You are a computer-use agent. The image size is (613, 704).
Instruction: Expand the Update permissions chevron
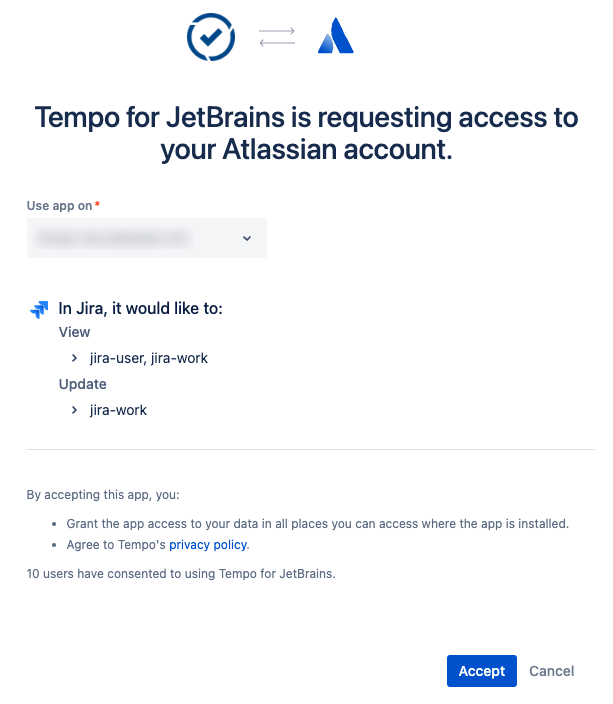coord(75,410)
